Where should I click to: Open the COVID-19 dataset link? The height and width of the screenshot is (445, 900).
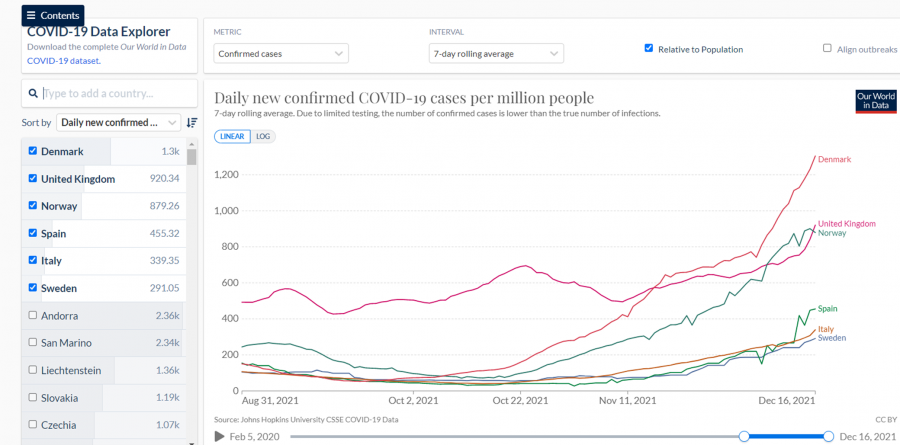pyautogui.click(x=62, y=61)
